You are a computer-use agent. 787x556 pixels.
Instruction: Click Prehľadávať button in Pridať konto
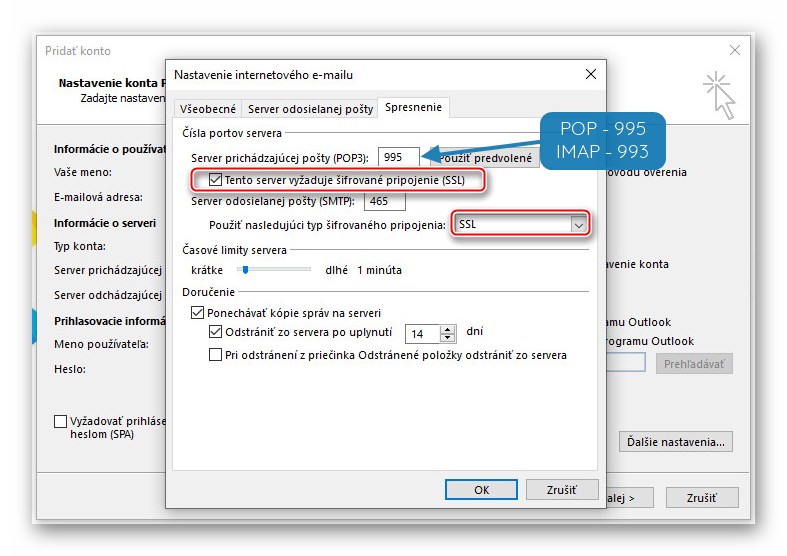click(694, 364)
